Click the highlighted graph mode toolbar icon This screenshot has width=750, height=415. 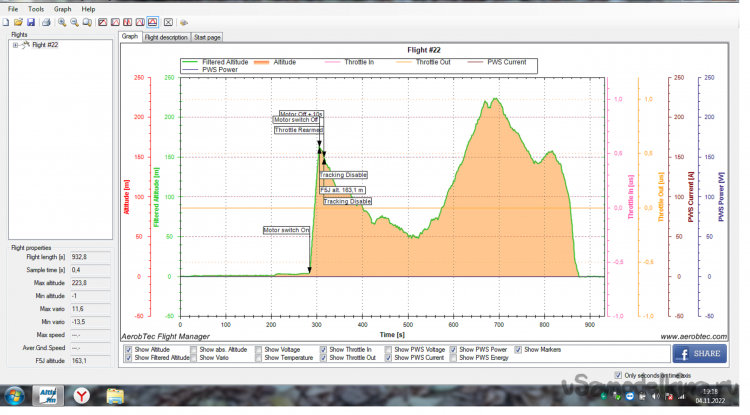(152, 21)
